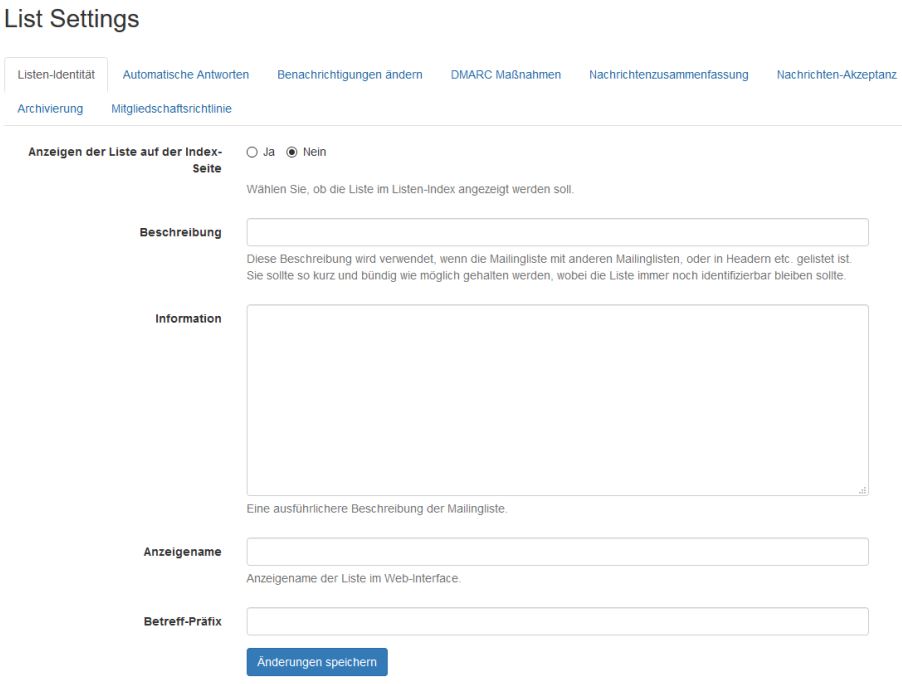Image resolution: width=902 pixels, height=684 pixels.
Task: Click the bold Betreff-Präfix field label
Action: (x=181, y=622)
